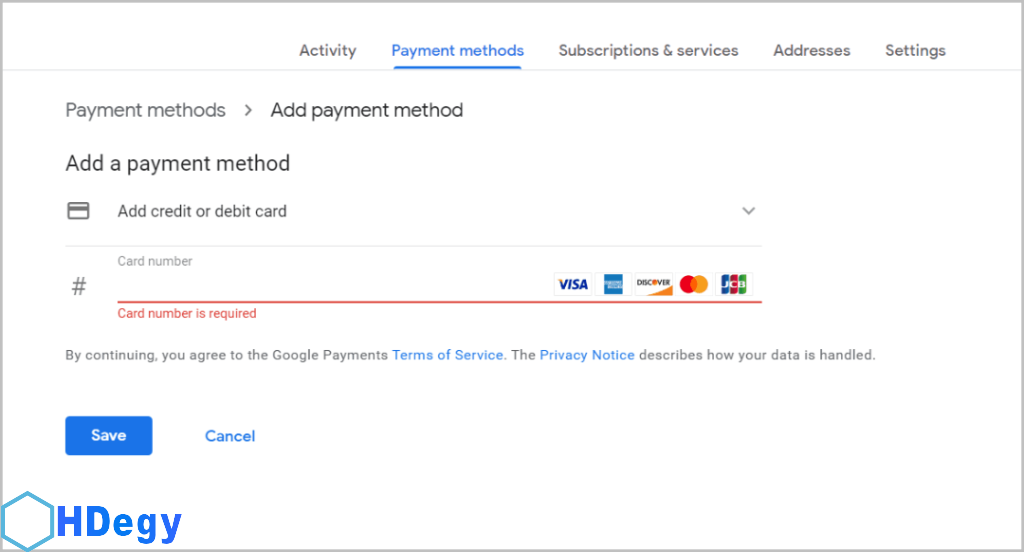Click the American Express card logo
The image size is (1024, 552).
pos(613,285)
